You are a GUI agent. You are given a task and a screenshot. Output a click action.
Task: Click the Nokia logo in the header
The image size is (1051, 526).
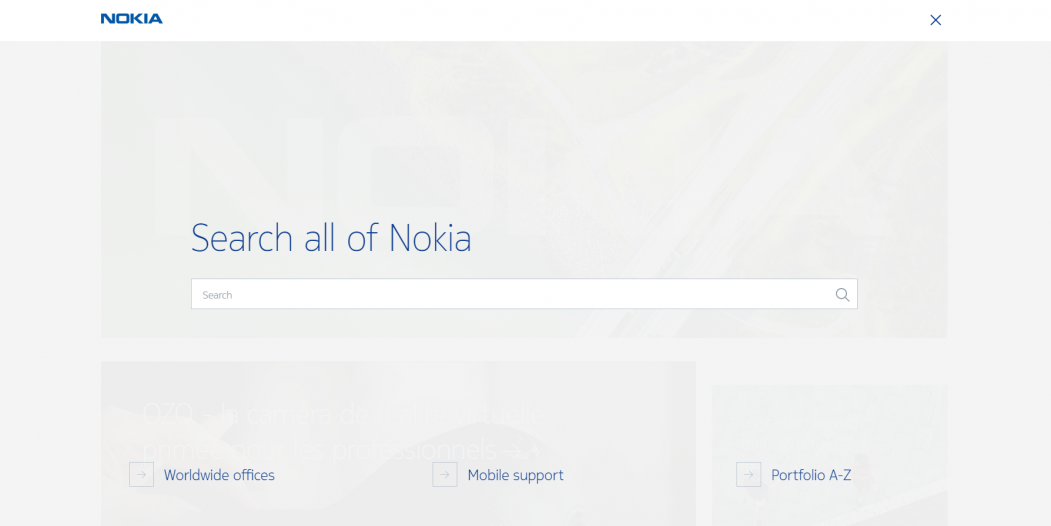(131, 19)
